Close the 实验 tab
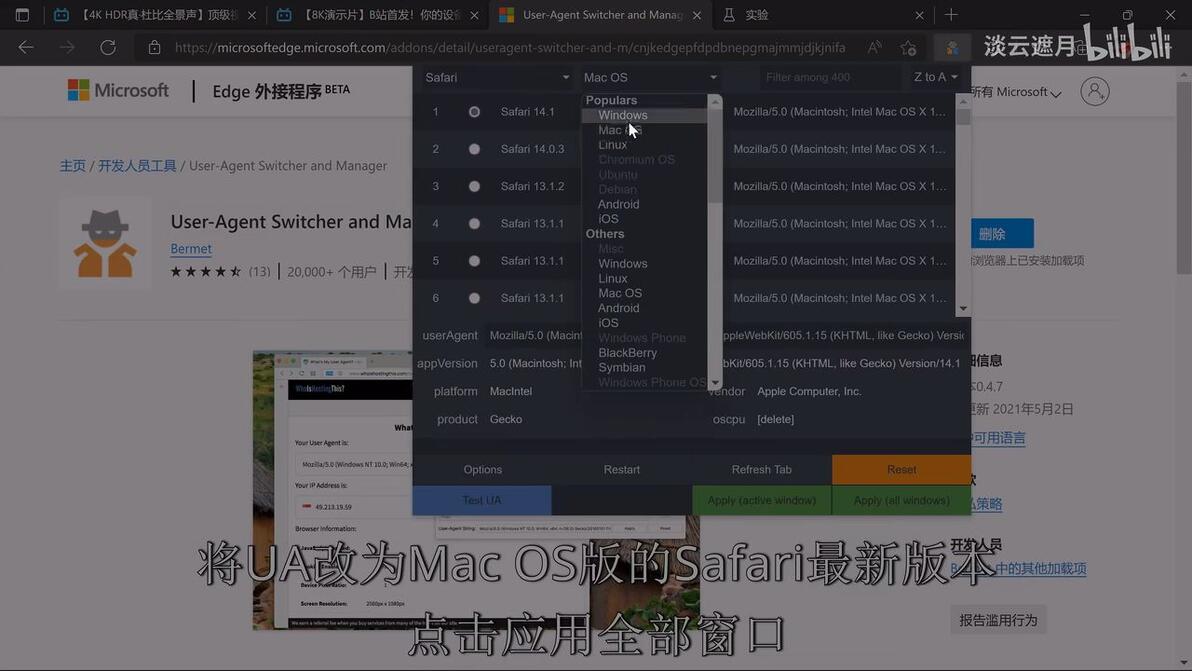Screen dimensions: 1192x671 coord(919,15)
